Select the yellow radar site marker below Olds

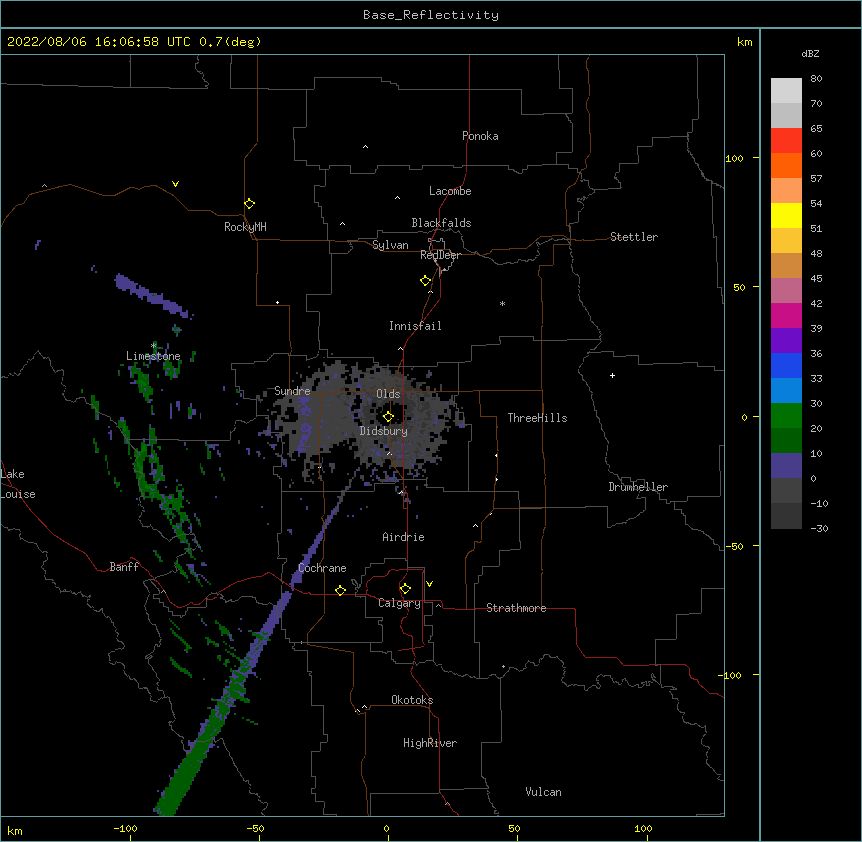coord(388,416)
